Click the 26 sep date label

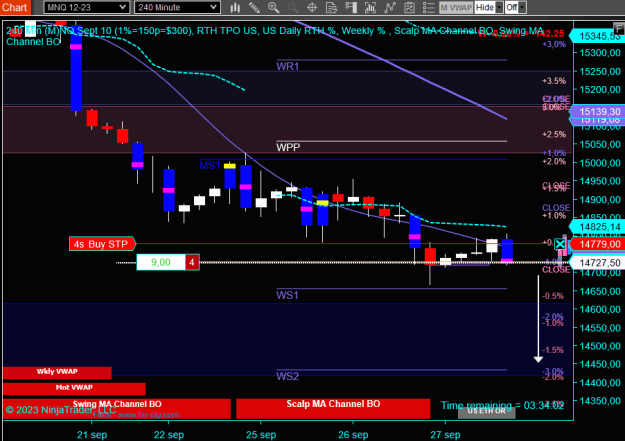[353, 435]
